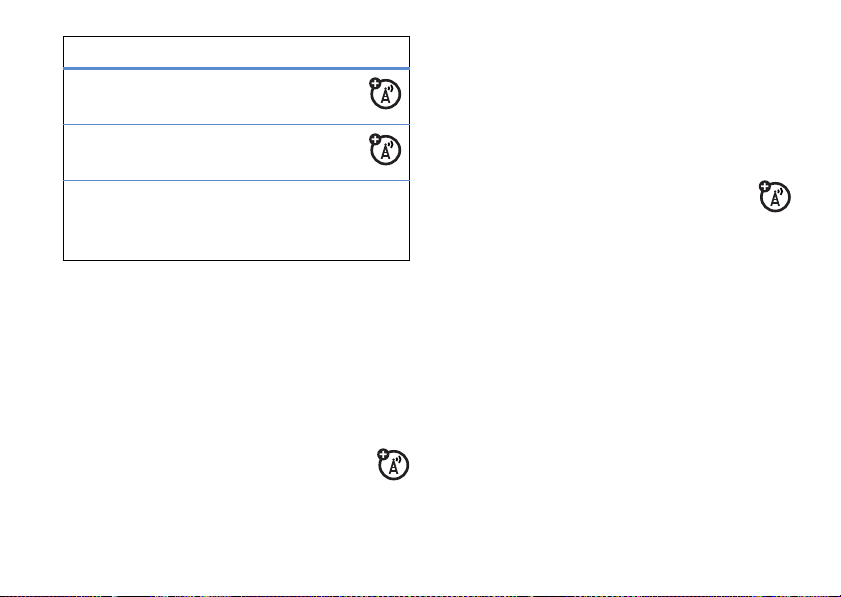
Task: Click the antenna icon below the table
Action: point(395,468)
